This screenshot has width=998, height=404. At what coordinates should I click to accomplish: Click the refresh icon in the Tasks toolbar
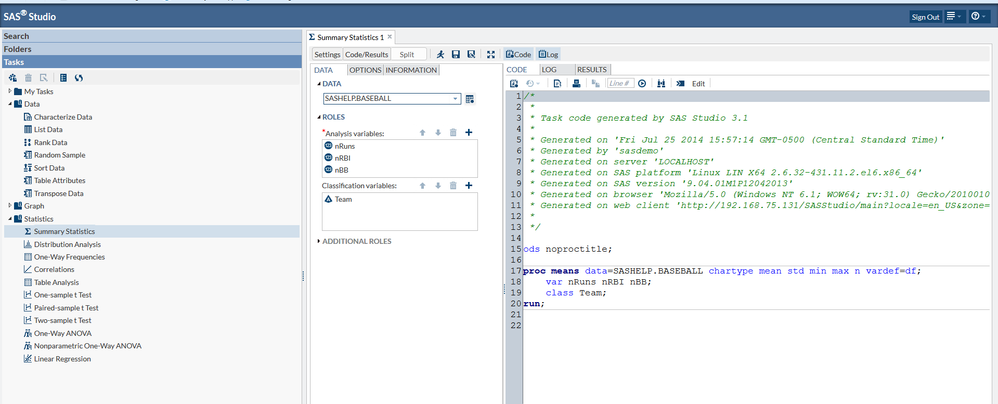[78, 77]
